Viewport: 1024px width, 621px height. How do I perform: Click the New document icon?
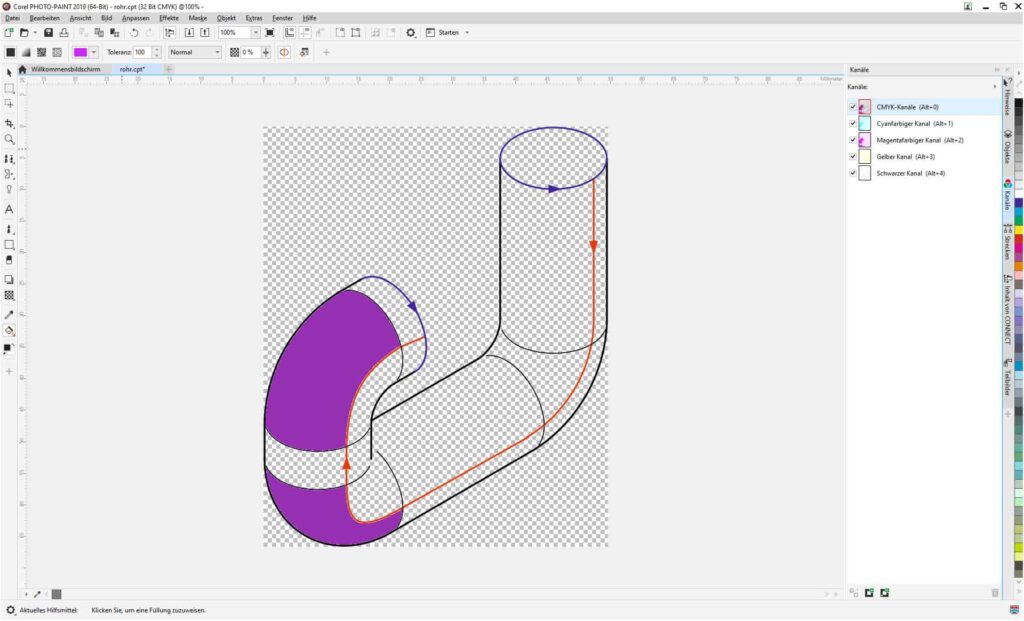pos(9,33)
